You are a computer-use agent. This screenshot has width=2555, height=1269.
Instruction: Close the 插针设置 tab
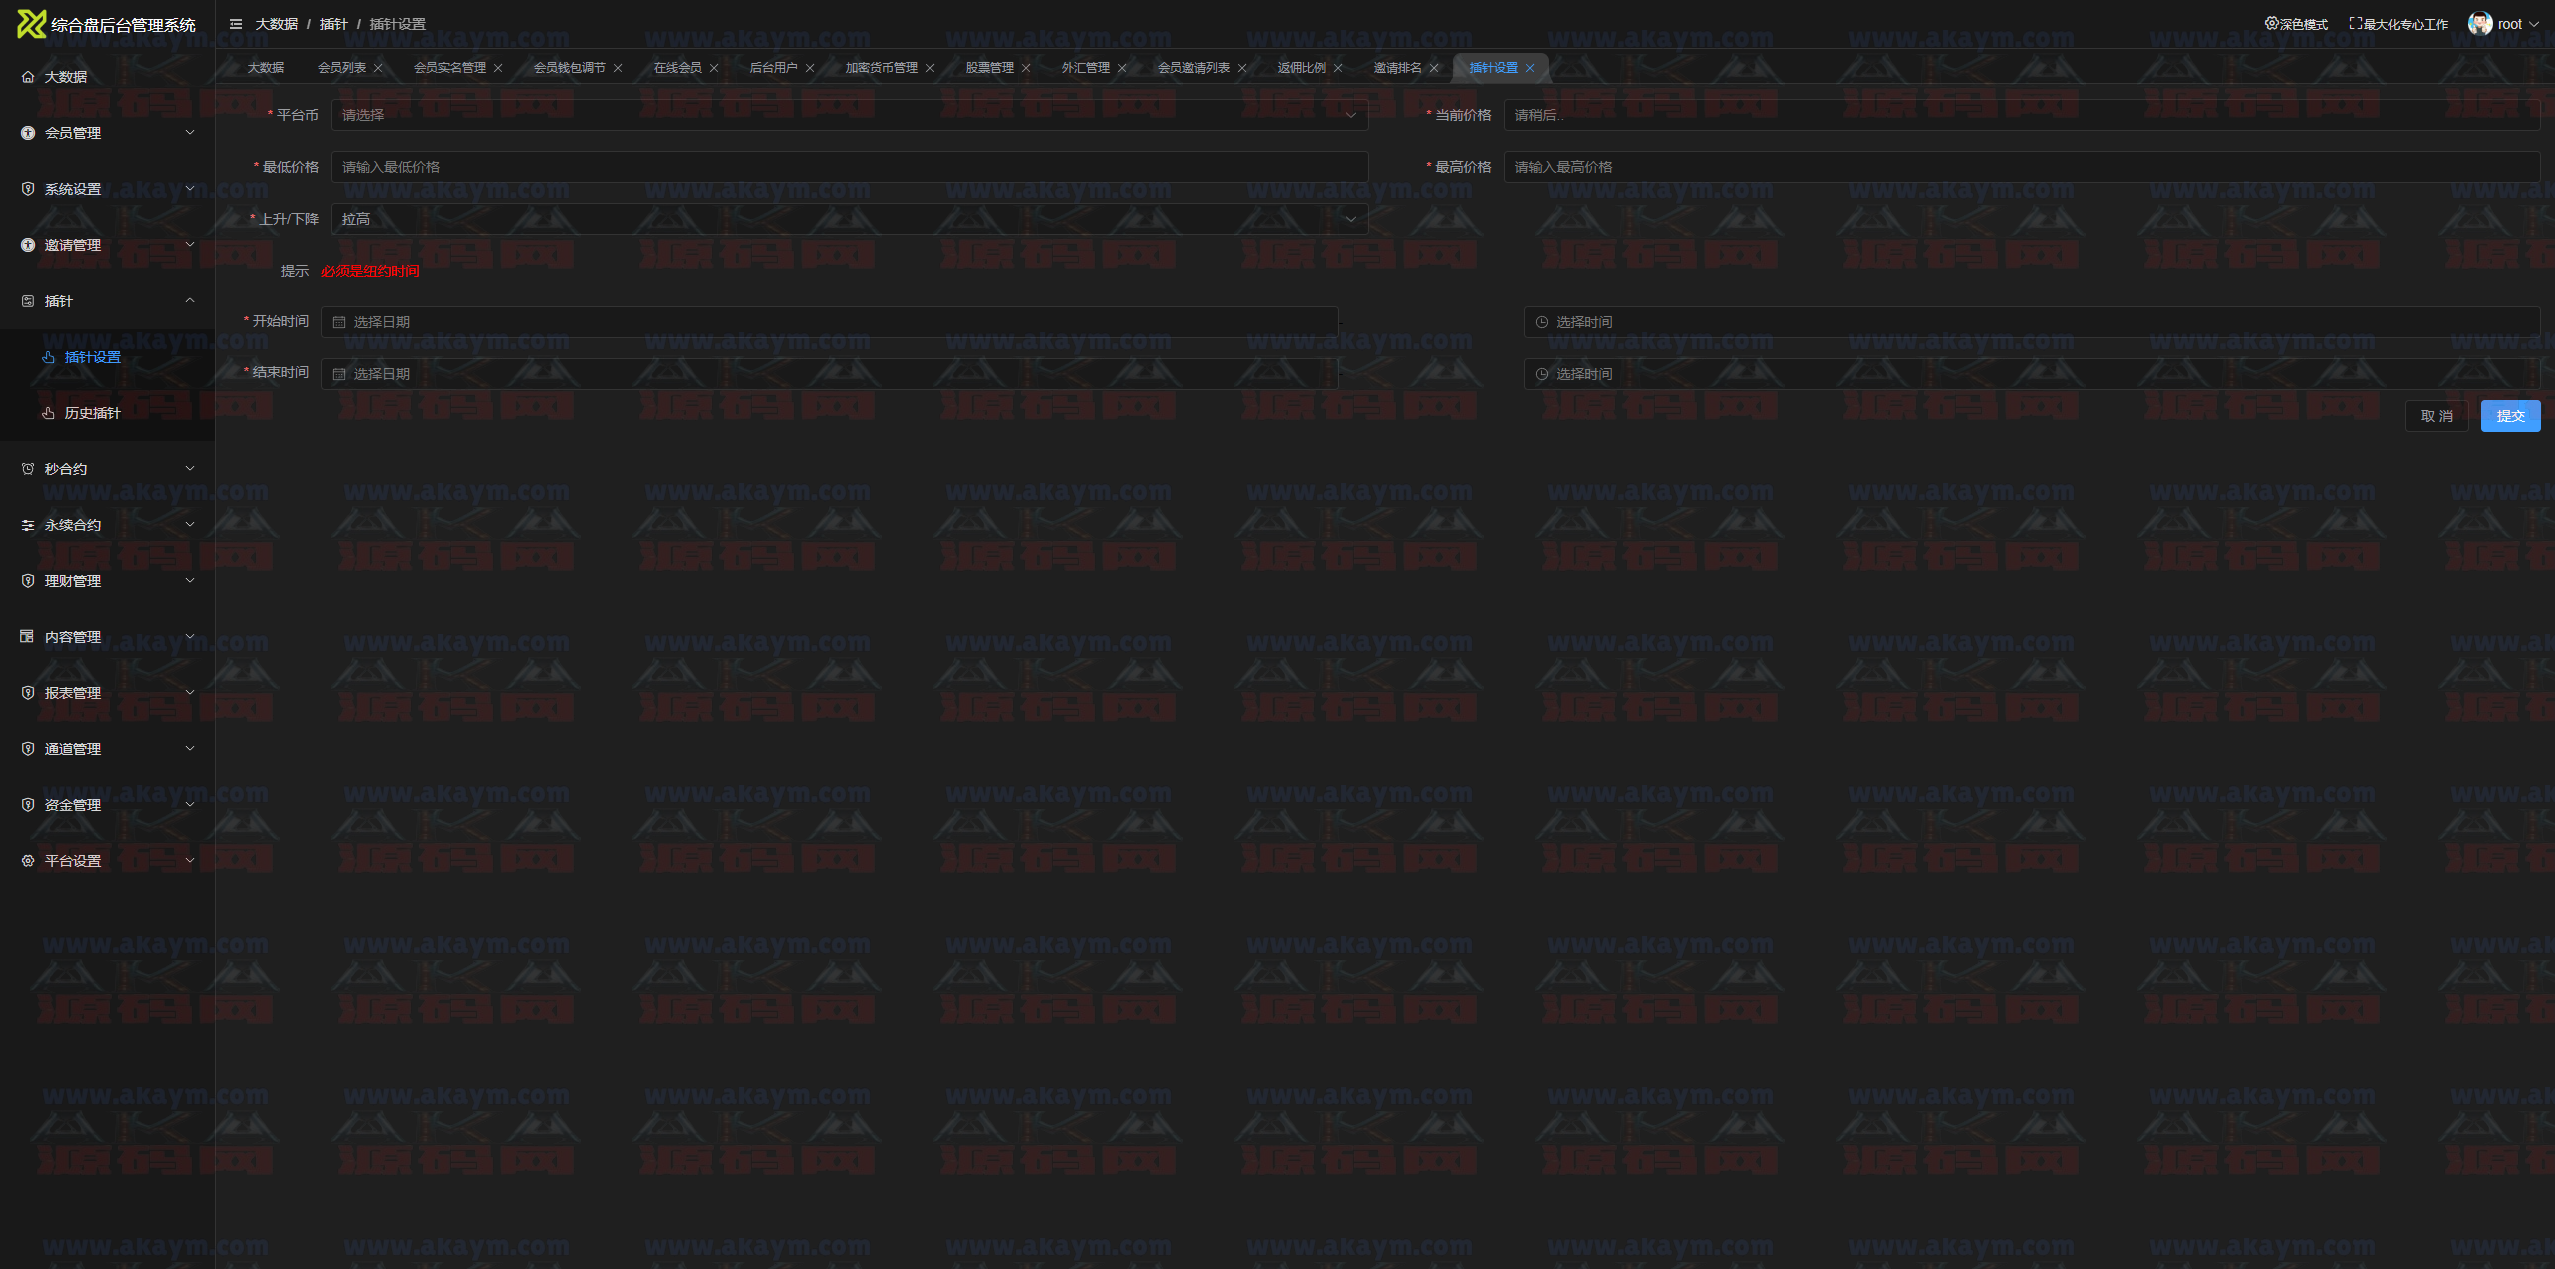pyautogui.click(x=1530, y=68)
